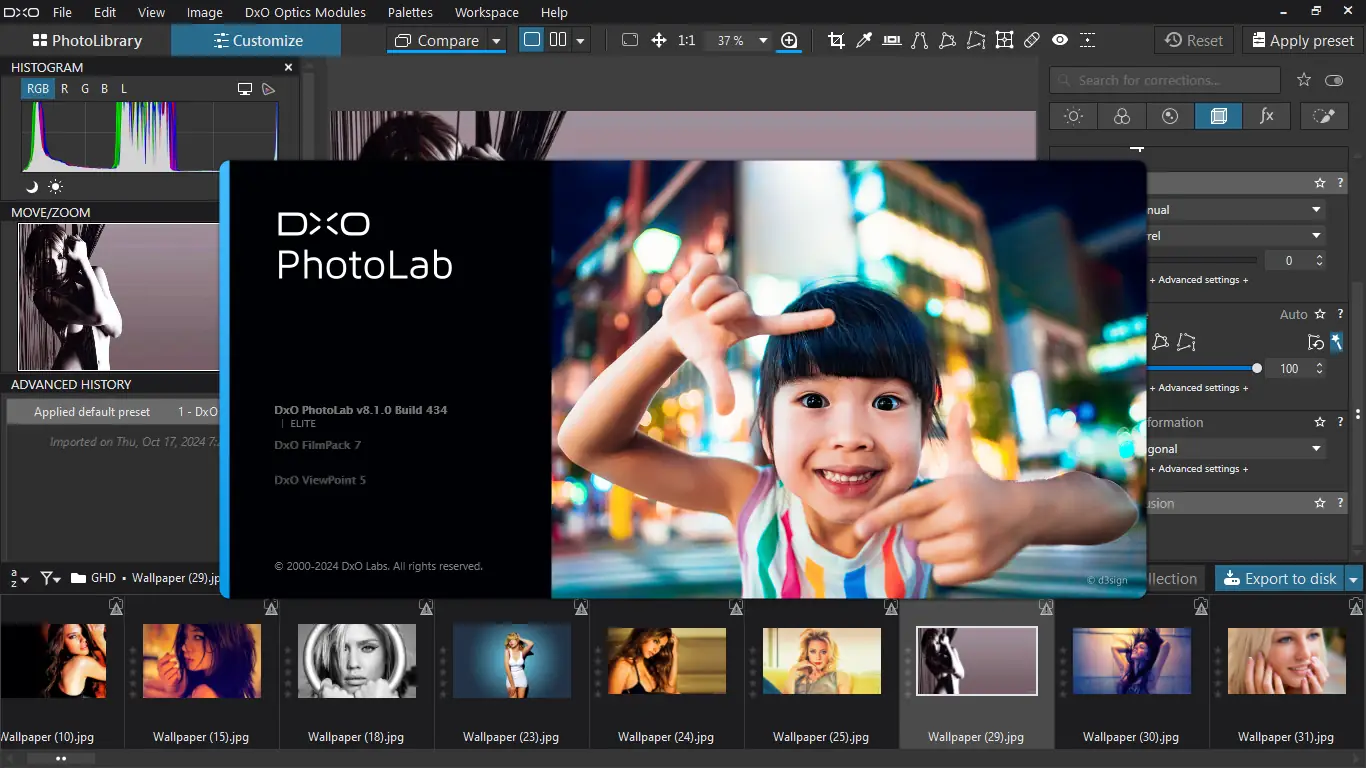This screenshot has width=1366, height=768.
Task: Open the DxO Optics Modules menu
Action: pos(305,13)
